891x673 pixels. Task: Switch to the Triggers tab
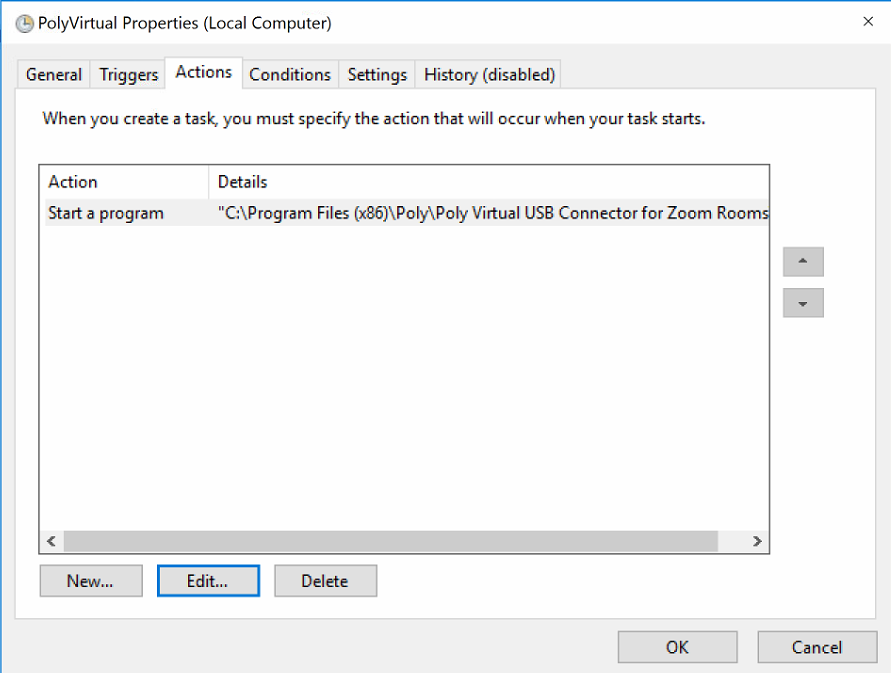click(x=128, y=74)
